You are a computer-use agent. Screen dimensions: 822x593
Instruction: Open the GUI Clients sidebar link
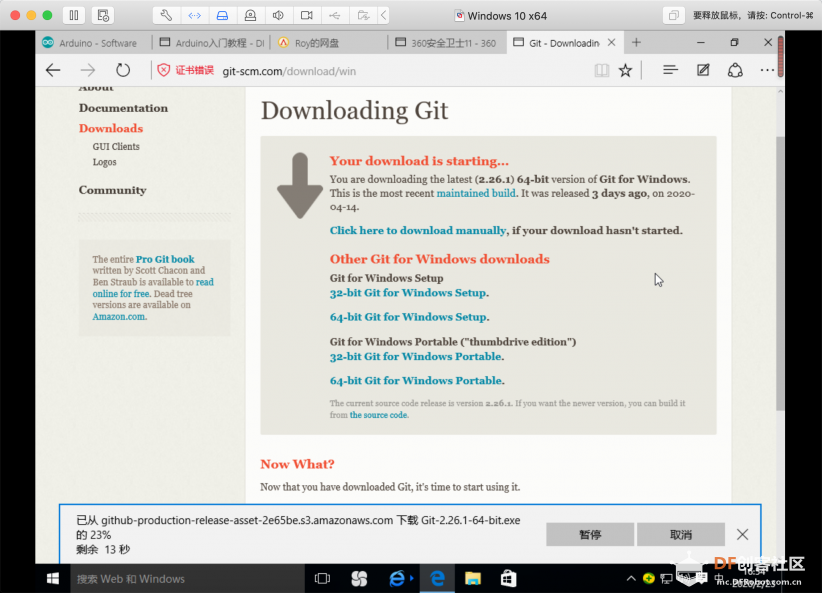(116, 146)
